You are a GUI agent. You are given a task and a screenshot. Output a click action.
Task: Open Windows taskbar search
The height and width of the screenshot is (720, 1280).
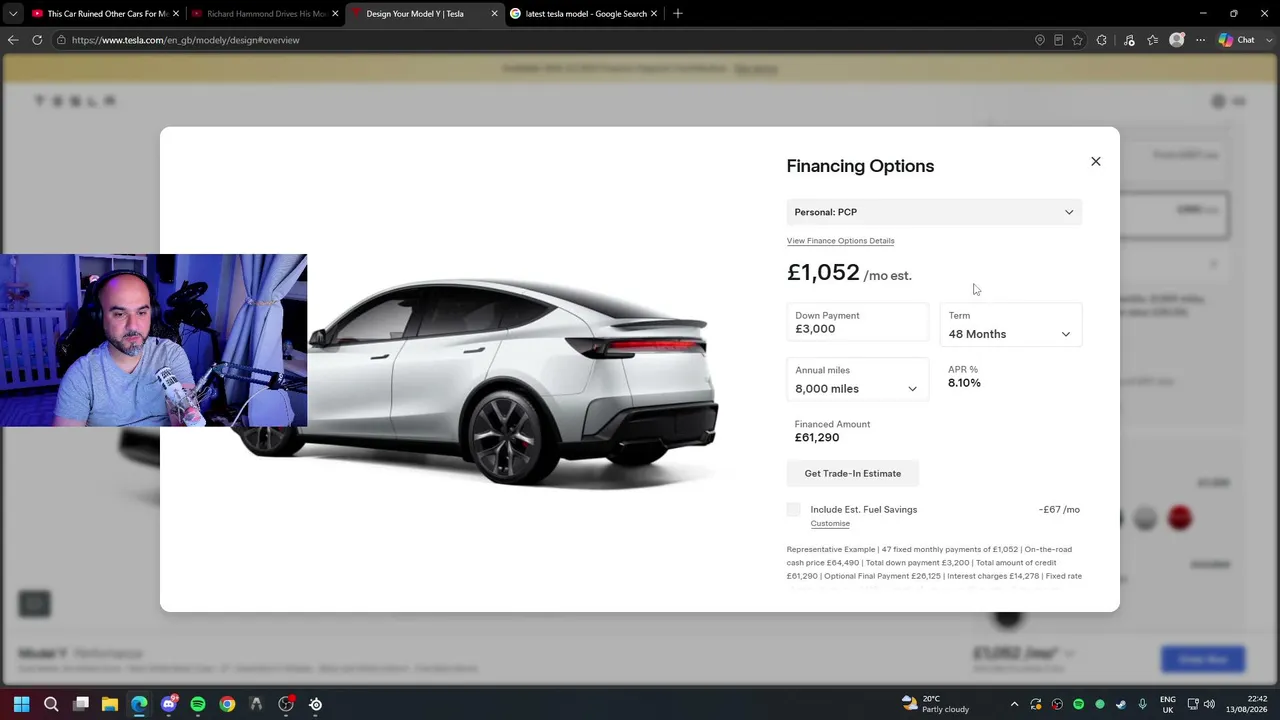(51, 704)
